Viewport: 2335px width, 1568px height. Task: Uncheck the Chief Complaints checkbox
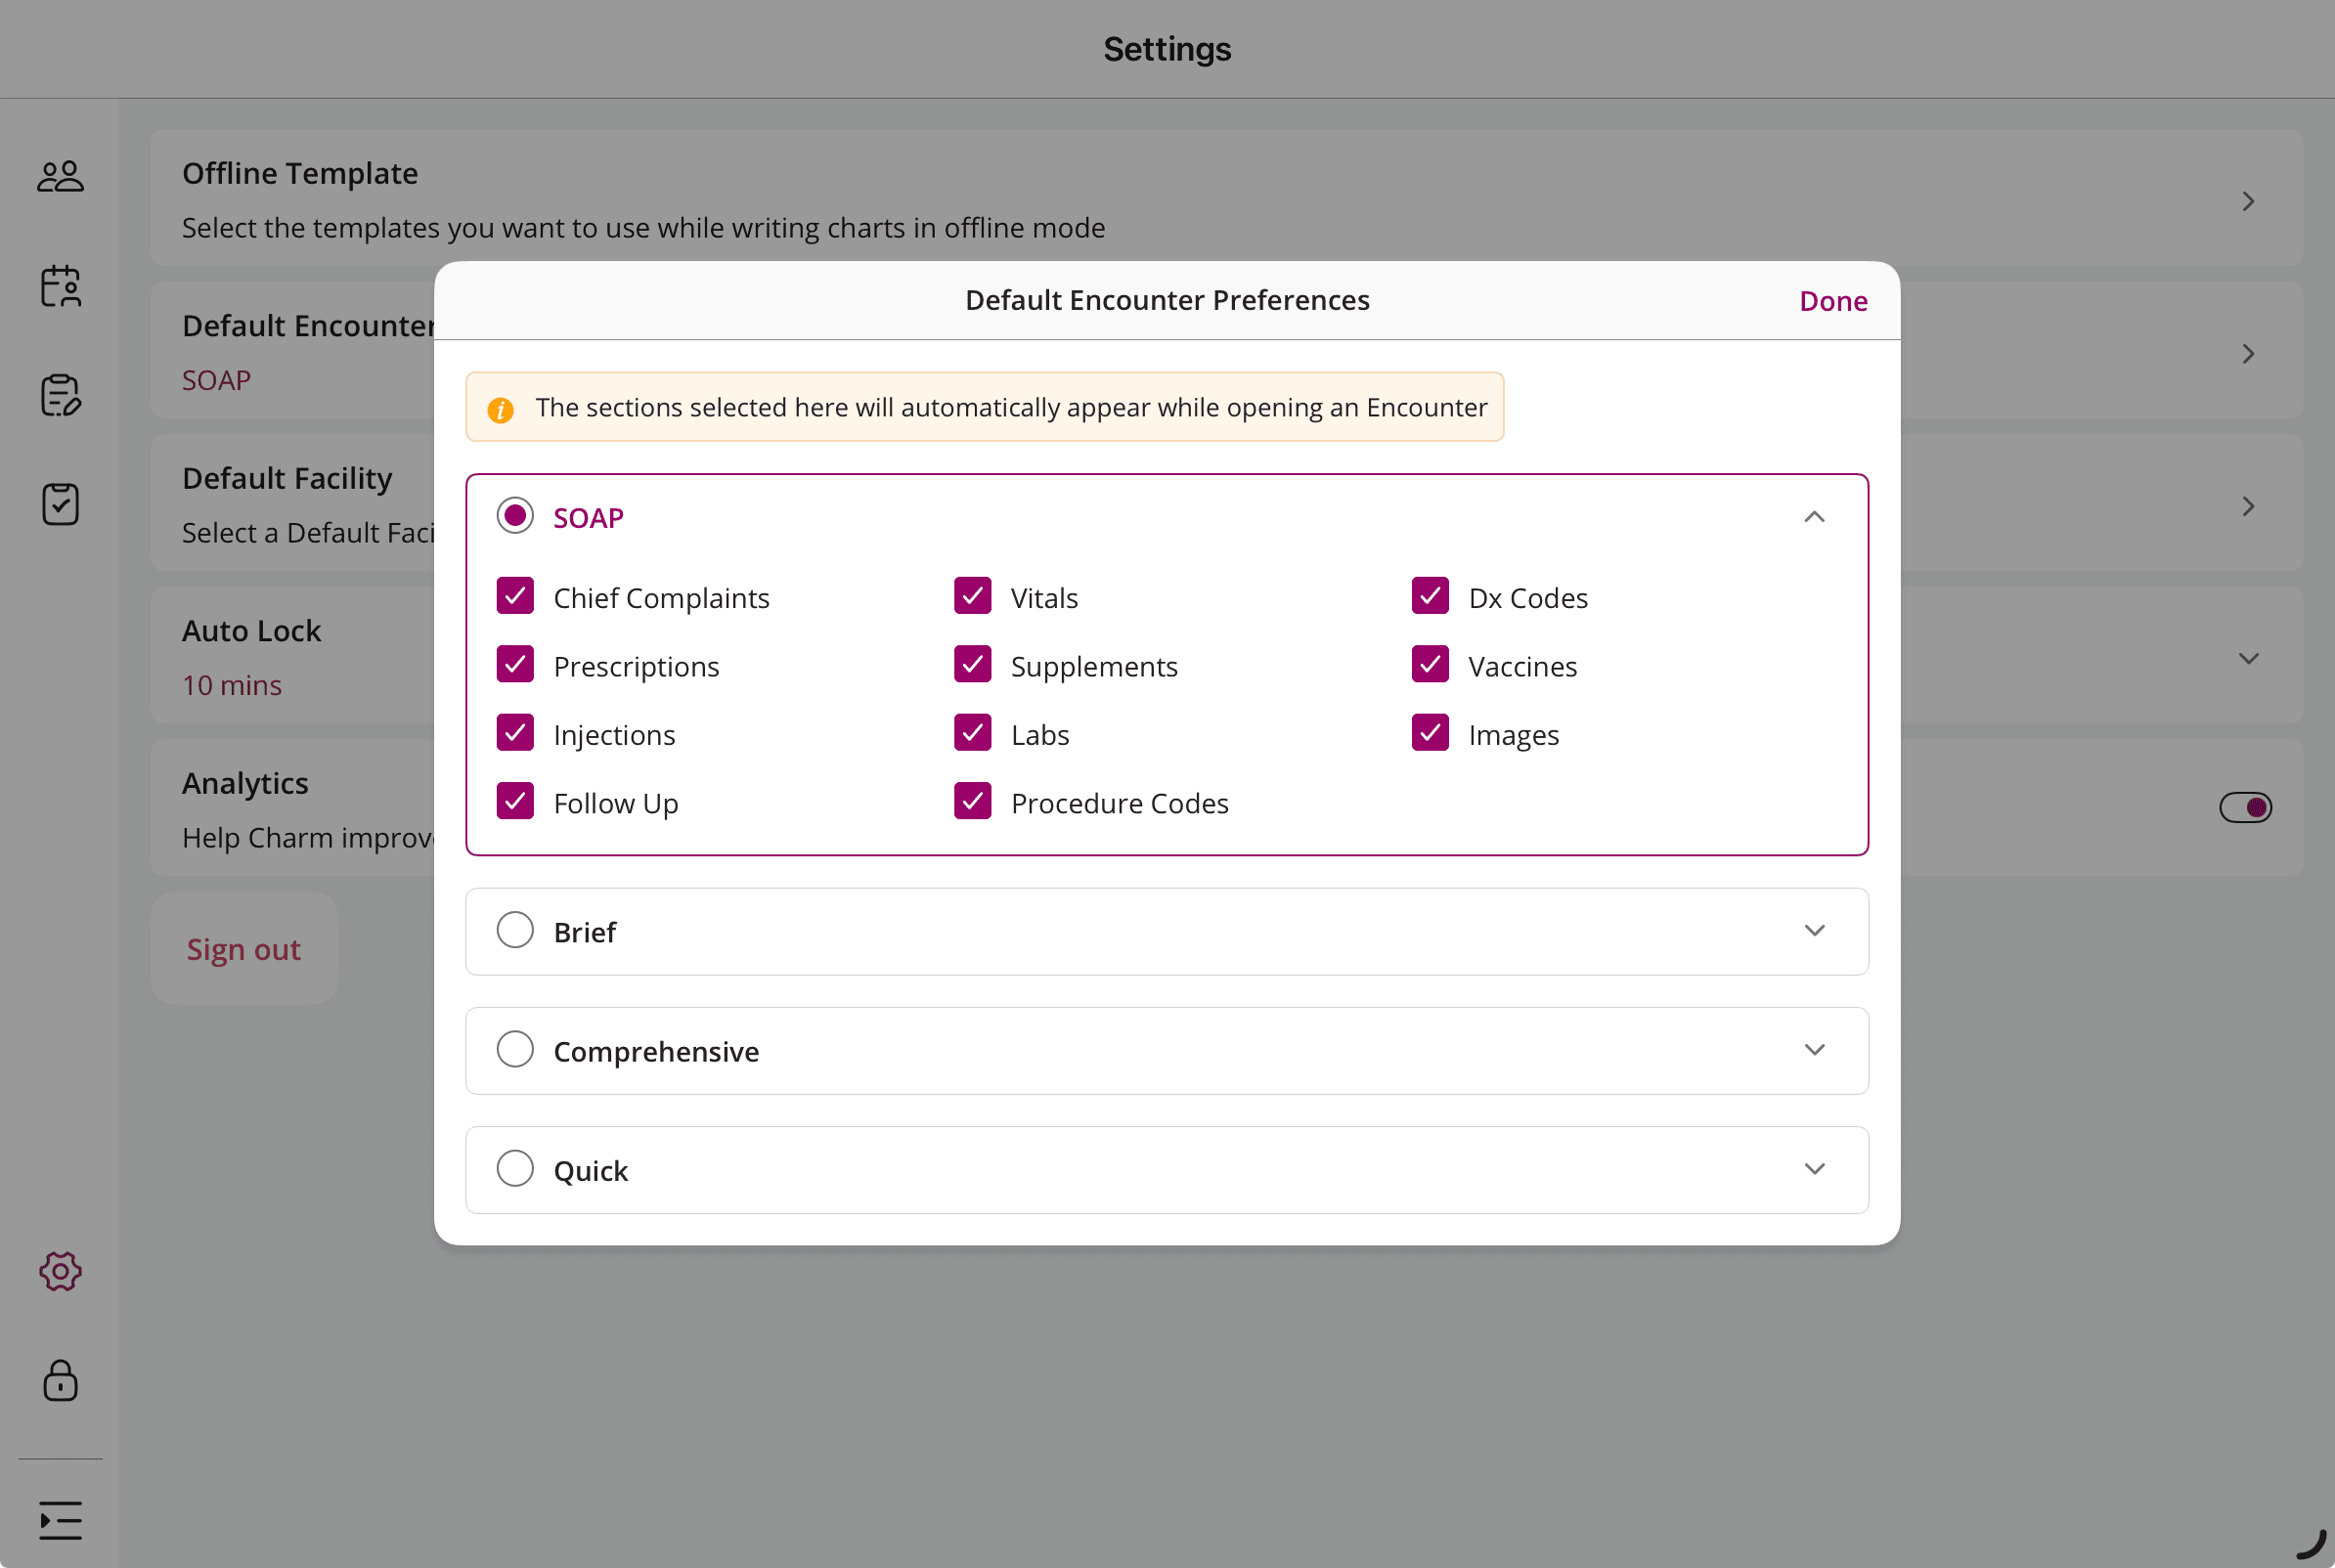(515, 596)
